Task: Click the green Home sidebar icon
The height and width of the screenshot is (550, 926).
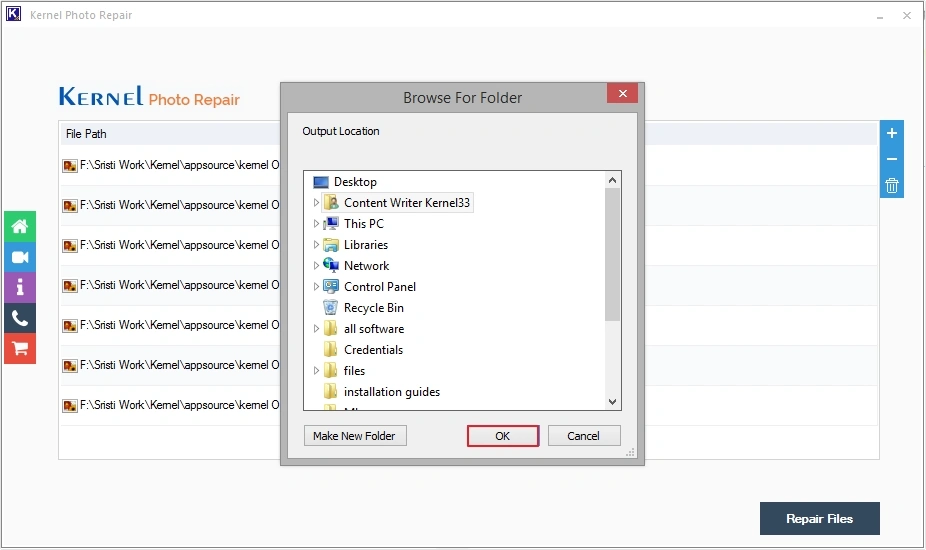Action: [x=19, y=227]
